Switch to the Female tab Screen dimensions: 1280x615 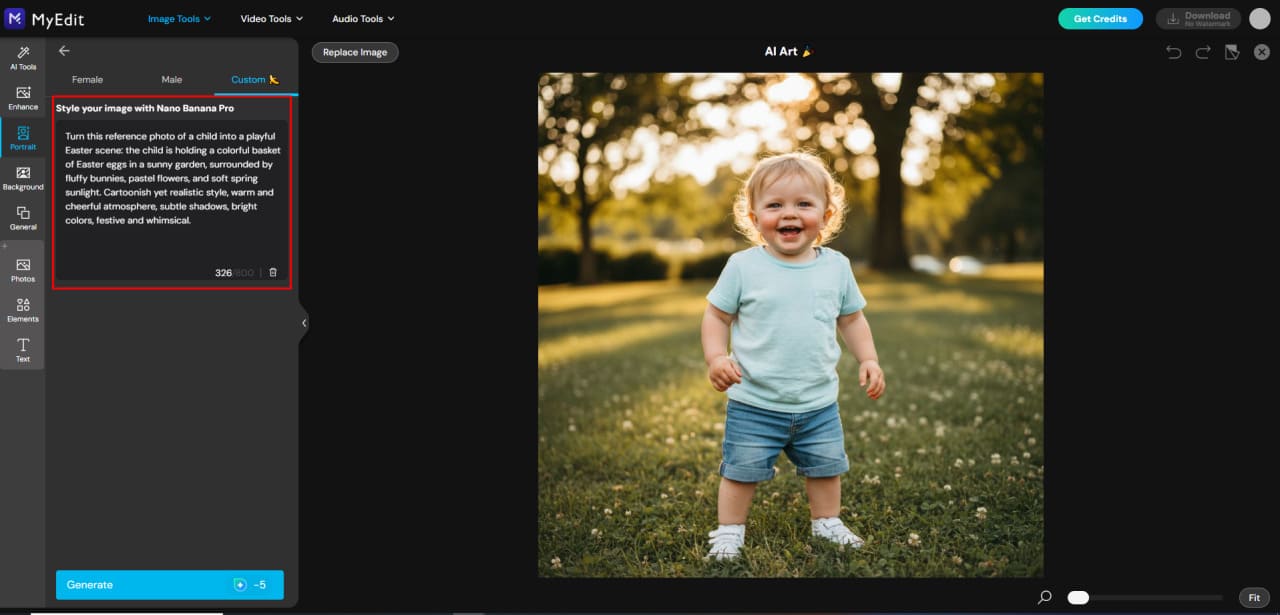[x=87, y=80]
